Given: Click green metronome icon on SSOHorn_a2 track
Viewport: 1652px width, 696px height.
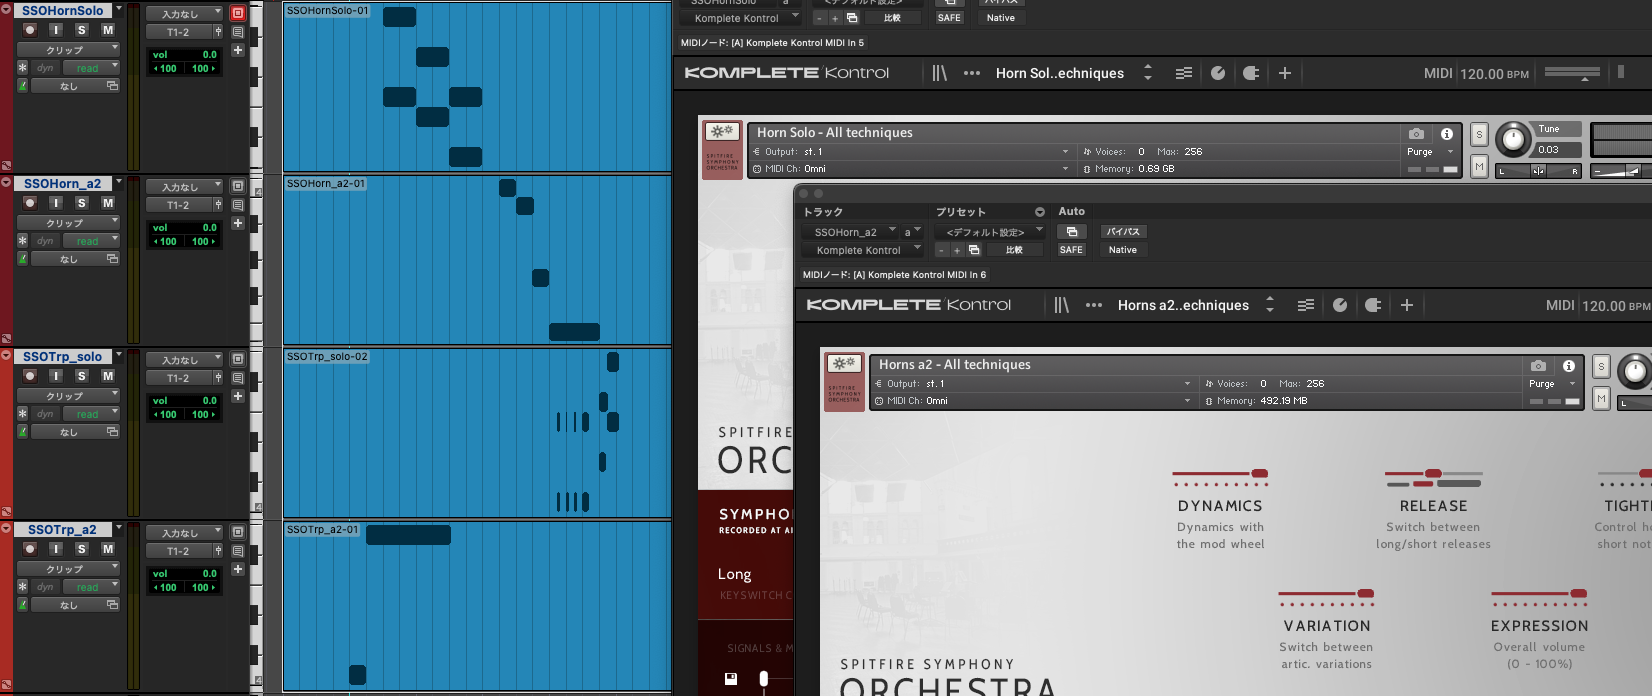Looking at the screenshot, I should [23, 259].
